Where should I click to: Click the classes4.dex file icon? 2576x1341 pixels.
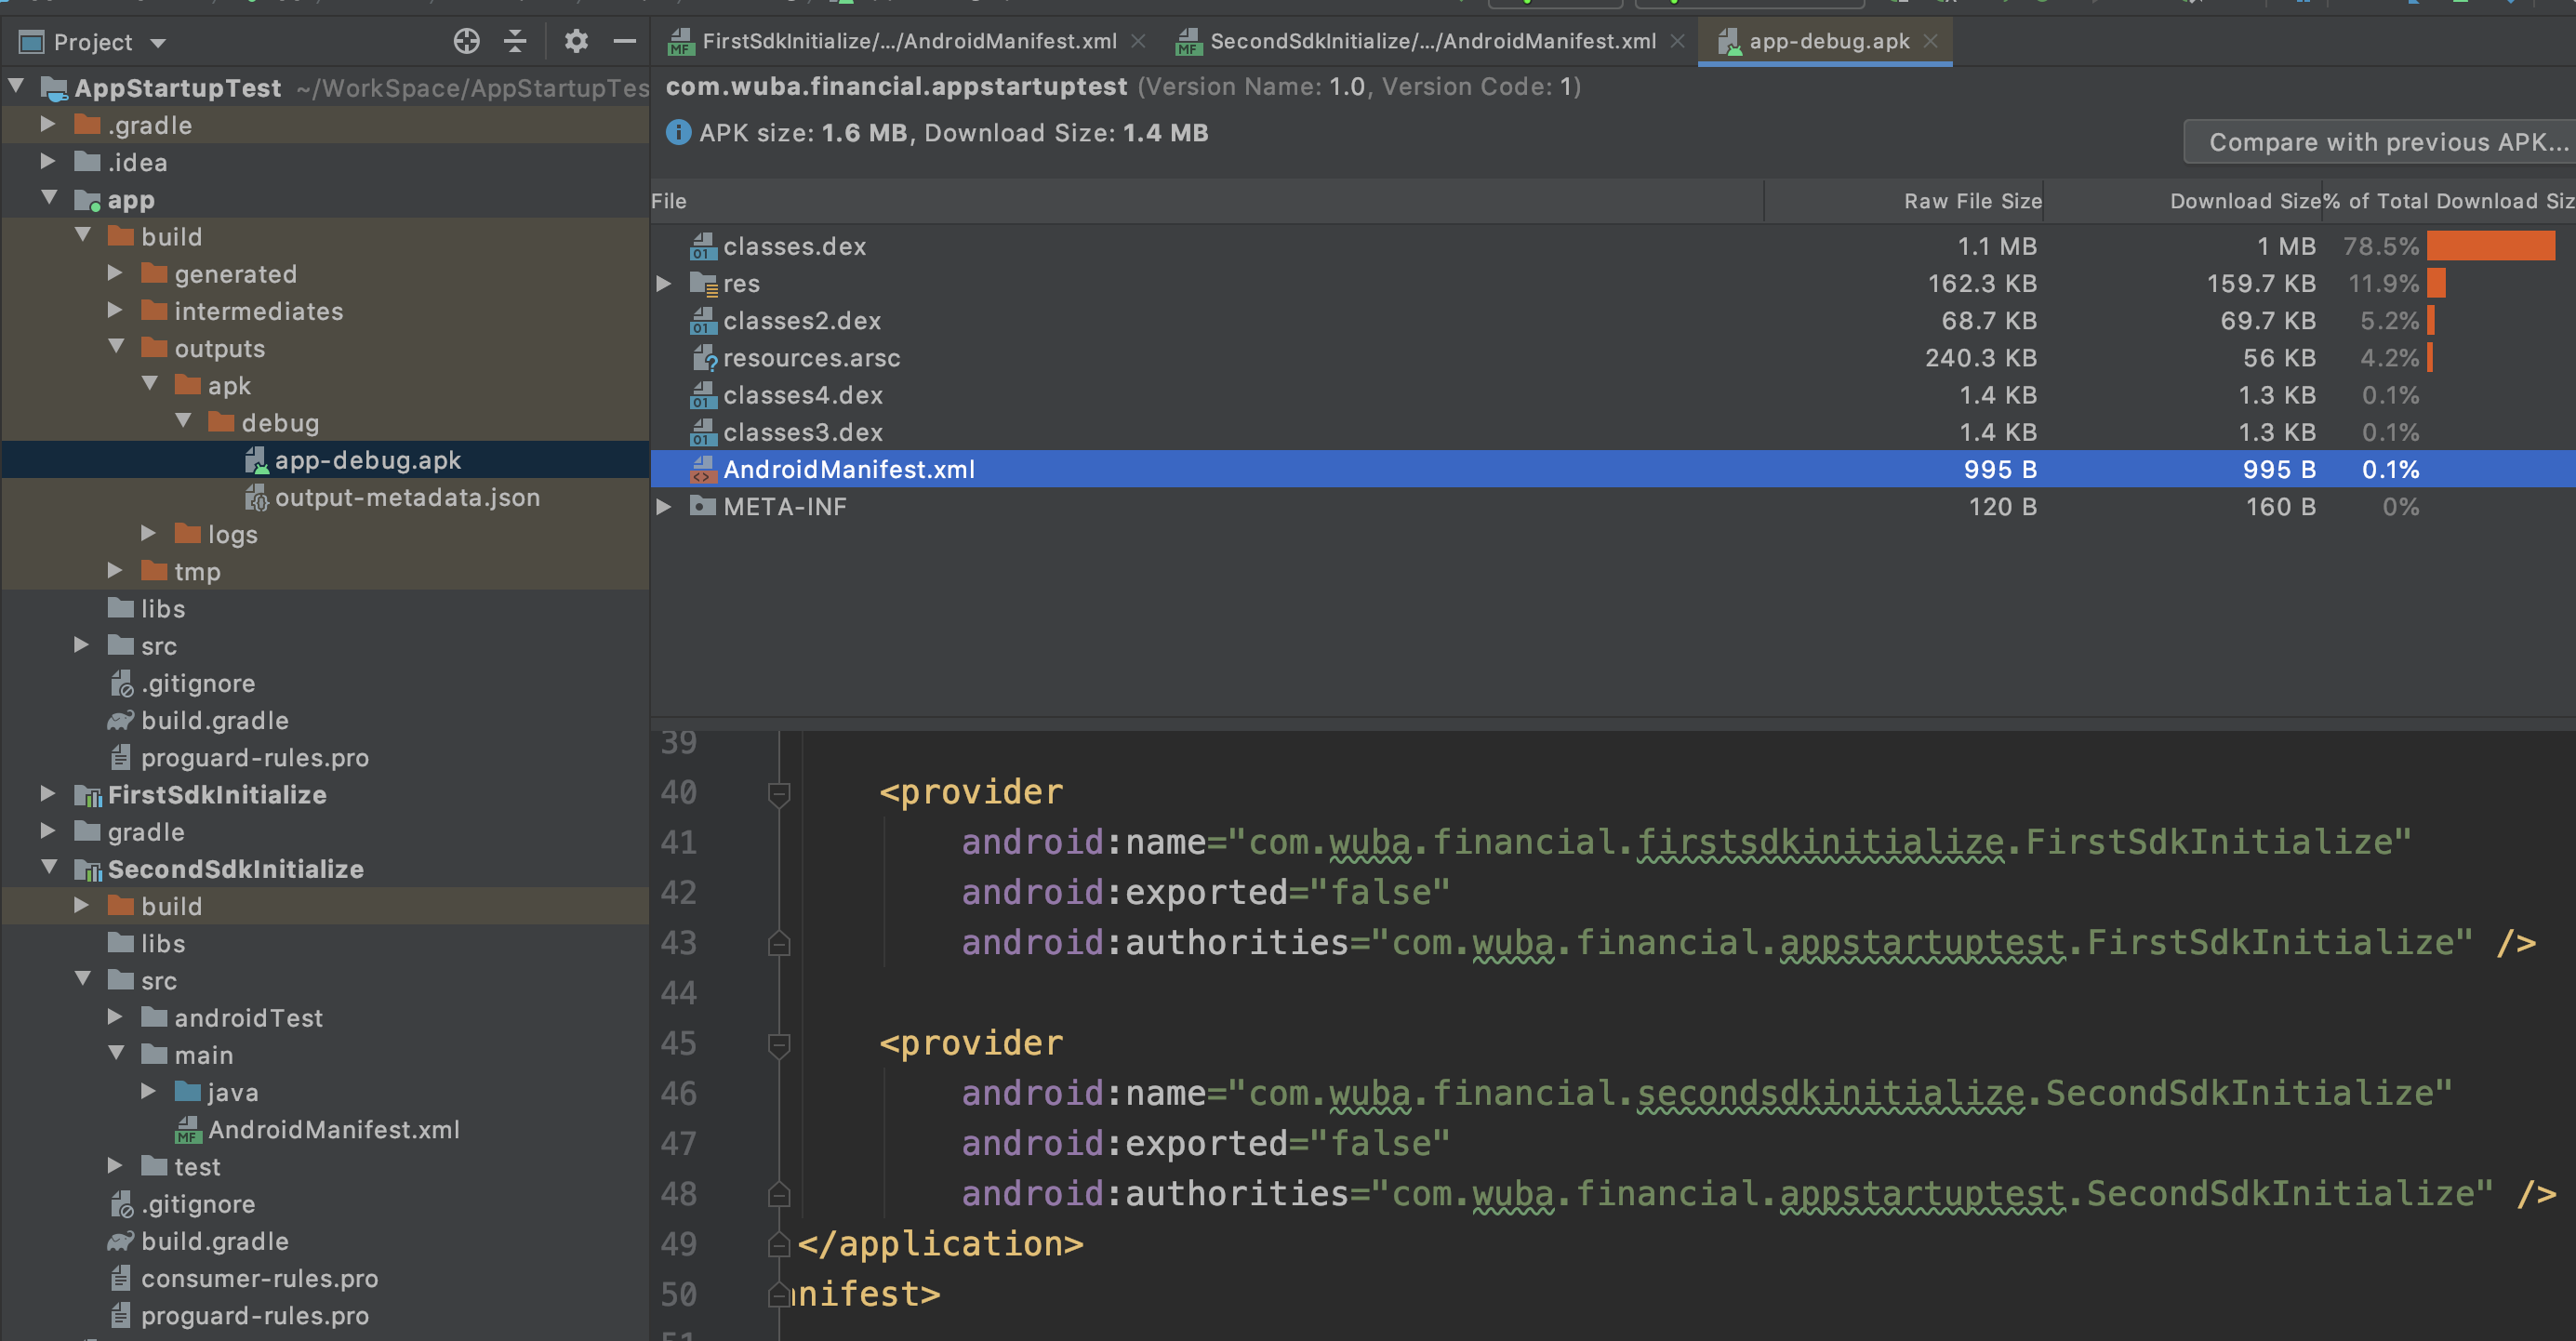click(x=703, y=395)
